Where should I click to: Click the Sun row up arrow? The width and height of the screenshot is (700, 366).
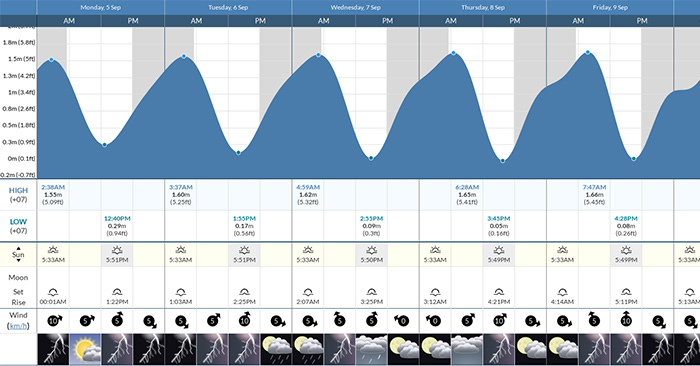18,248
